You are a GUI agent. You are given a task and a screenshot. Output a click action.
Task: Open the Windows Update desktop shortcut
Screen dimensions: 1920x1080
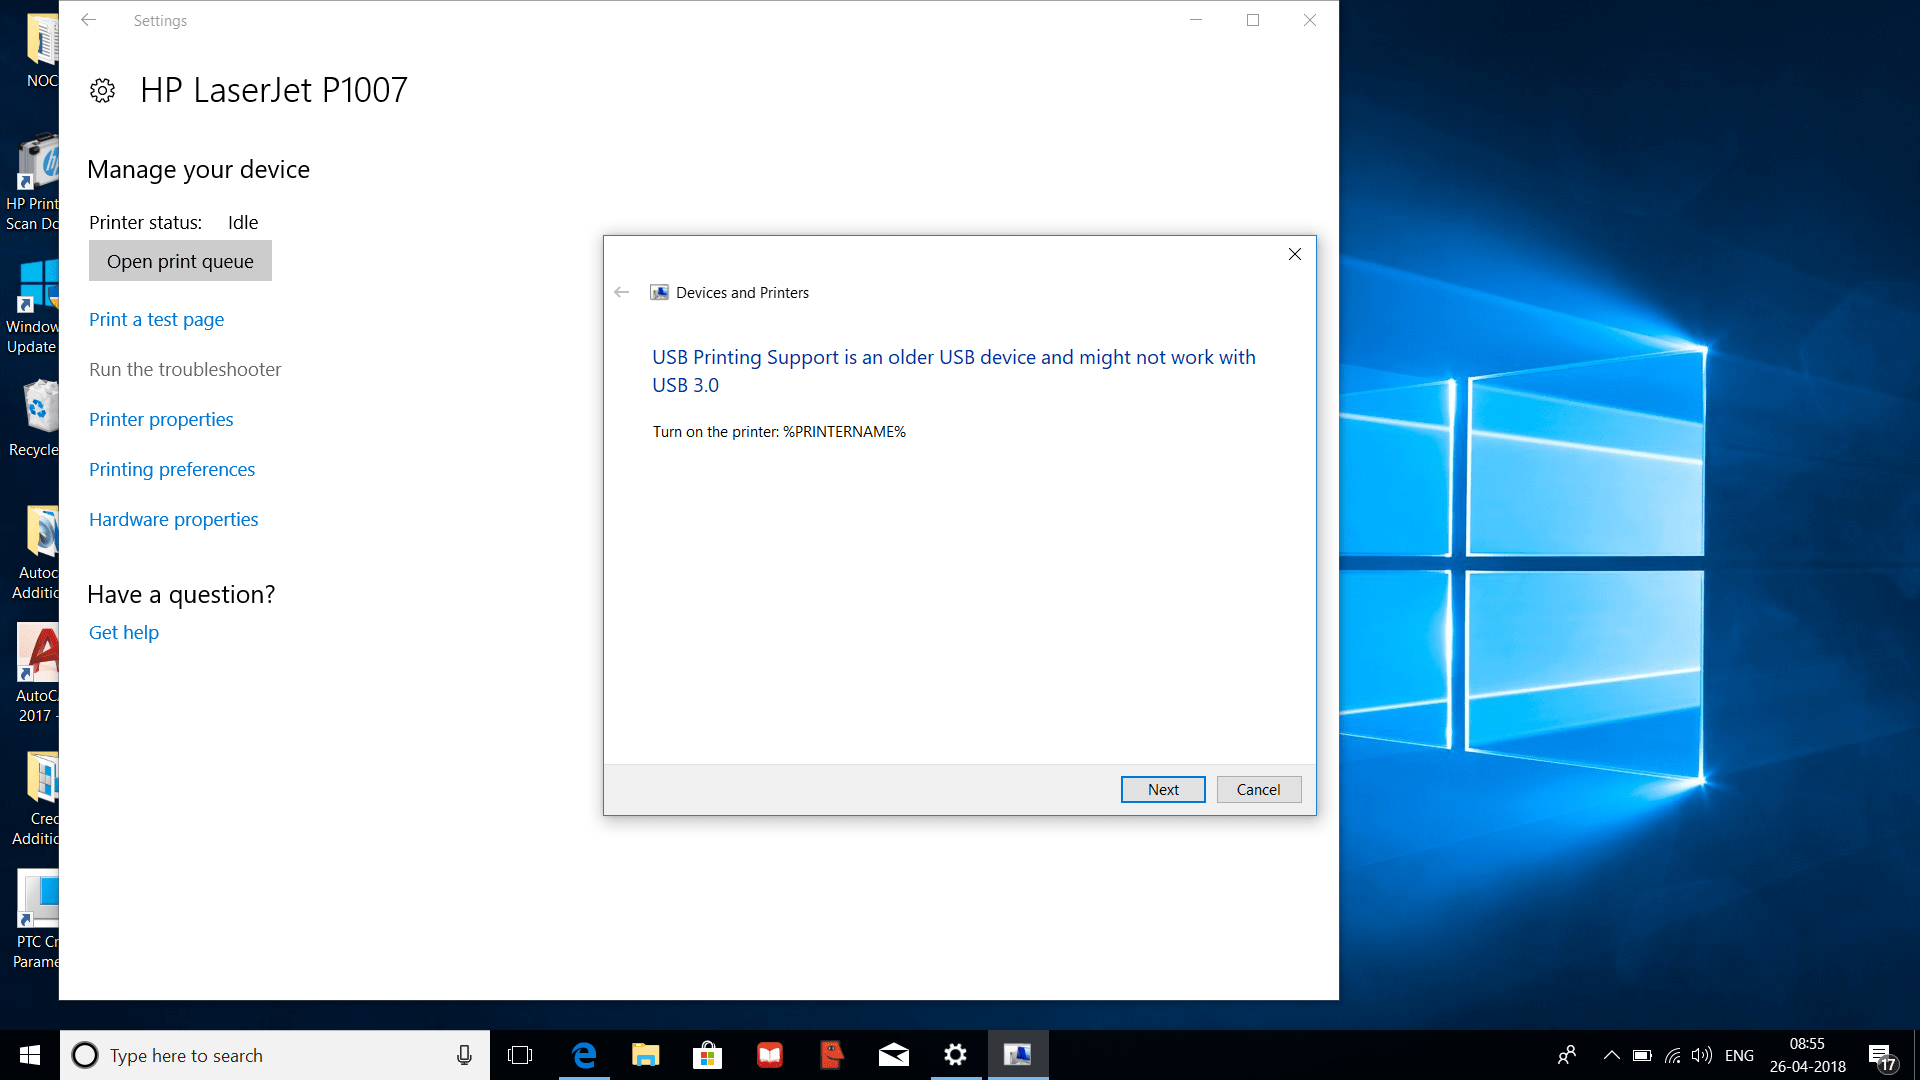pos(38,290)
